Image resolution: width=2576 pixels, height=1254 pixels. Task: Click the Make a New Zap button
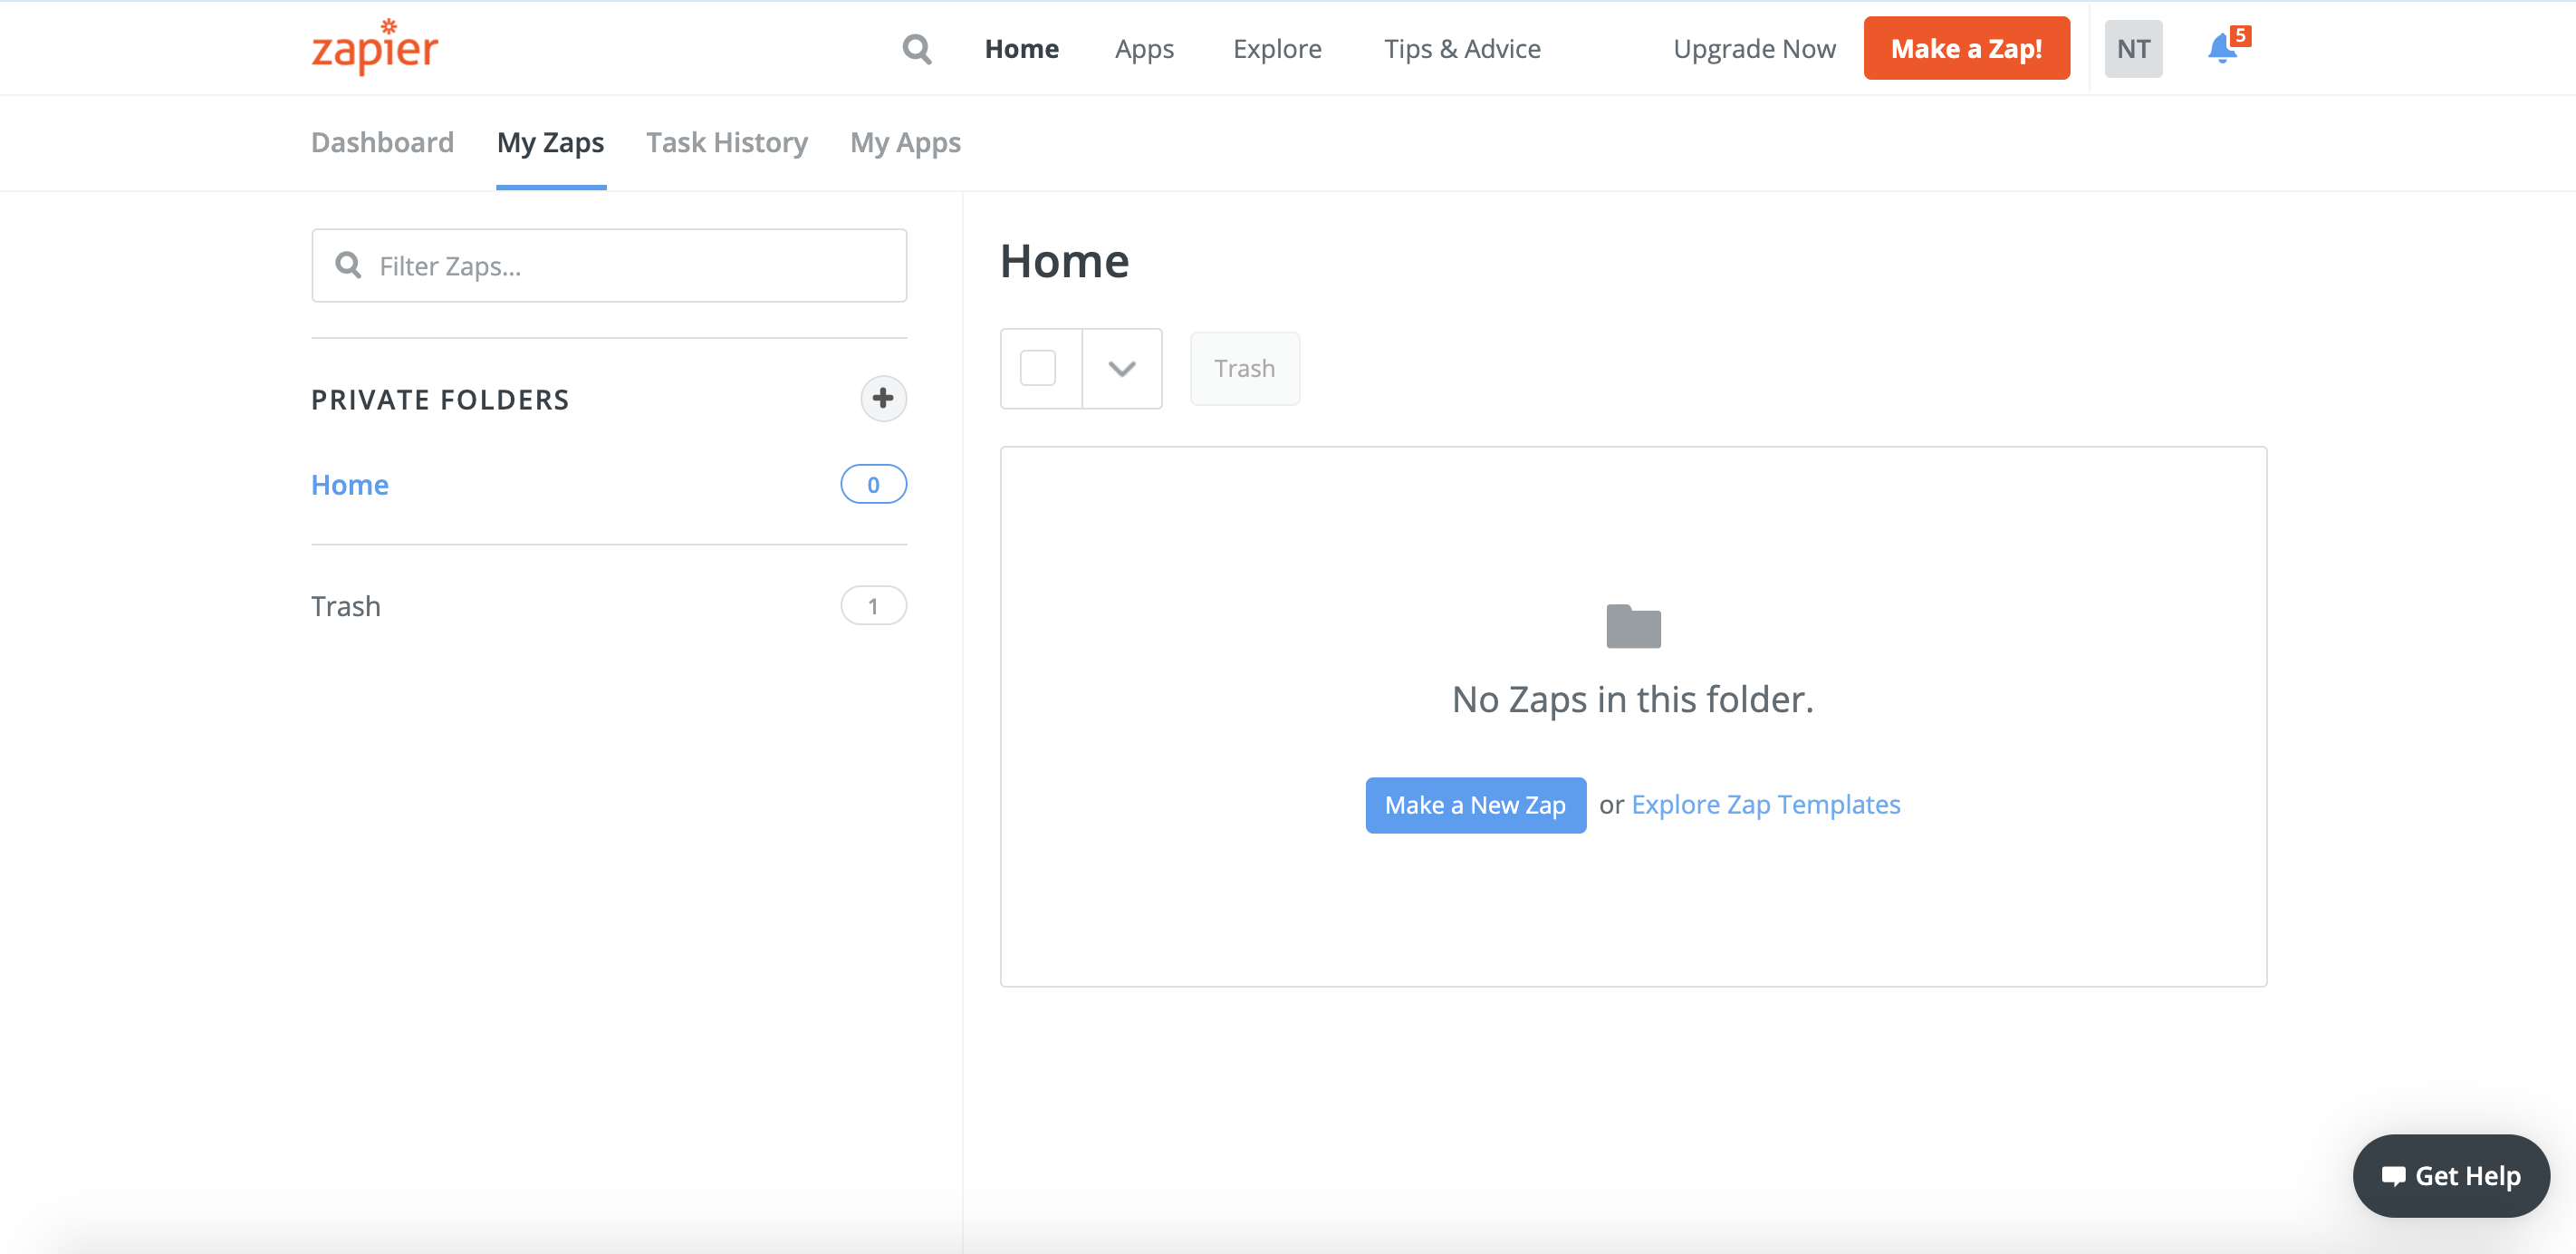tap(1475, 805)
